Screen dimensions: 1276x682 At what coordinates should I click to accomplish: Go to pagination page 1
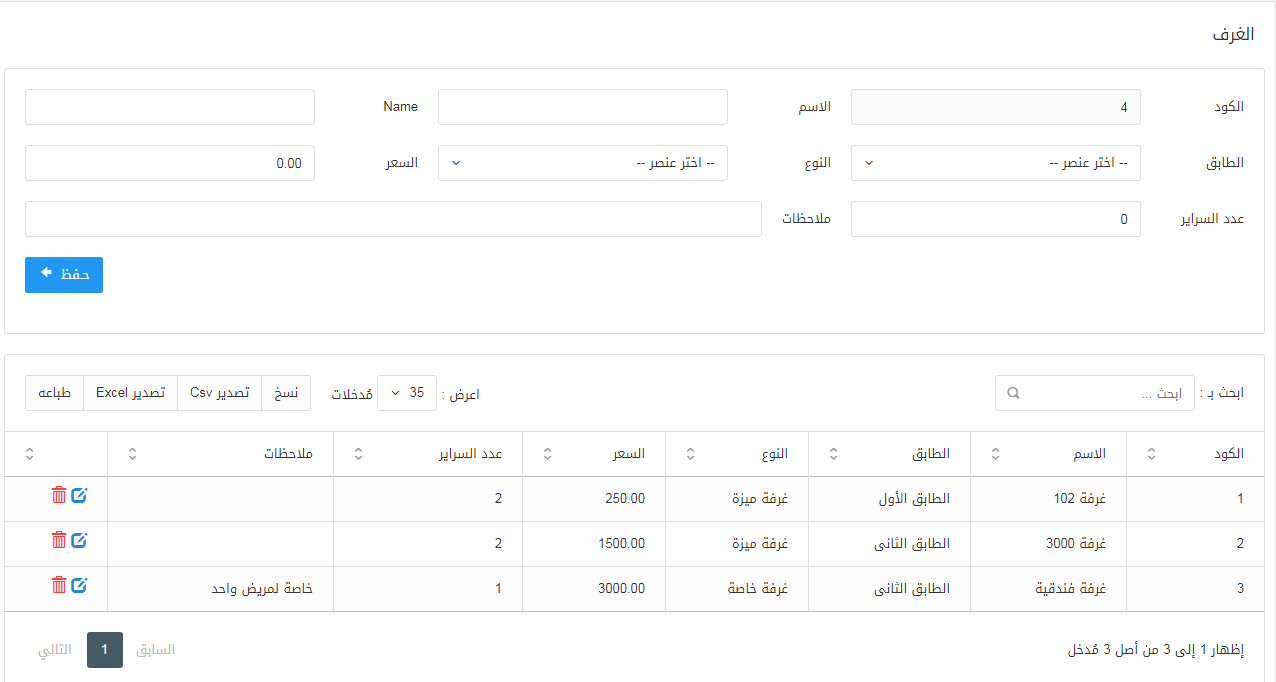click(x=105, y=650)
